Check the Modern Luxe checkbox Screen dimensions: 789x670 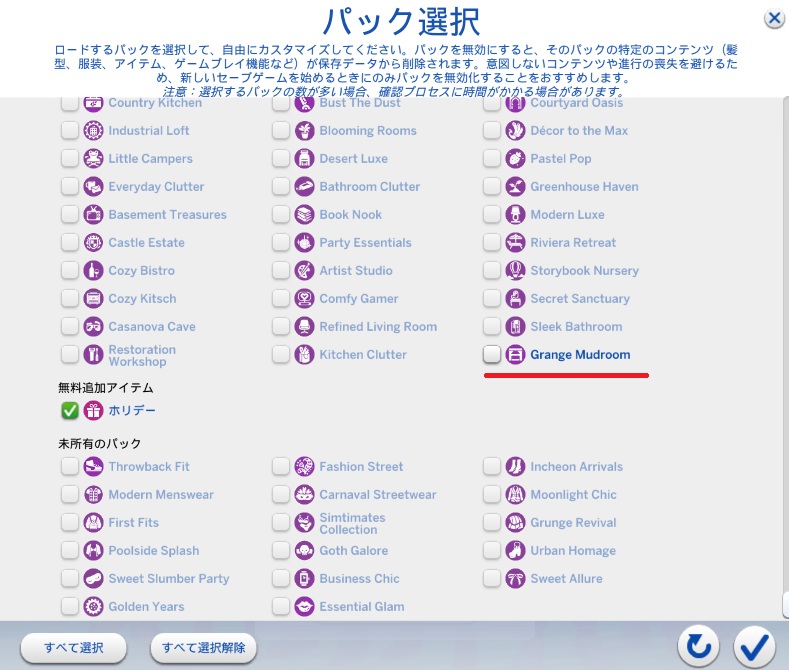492,214
